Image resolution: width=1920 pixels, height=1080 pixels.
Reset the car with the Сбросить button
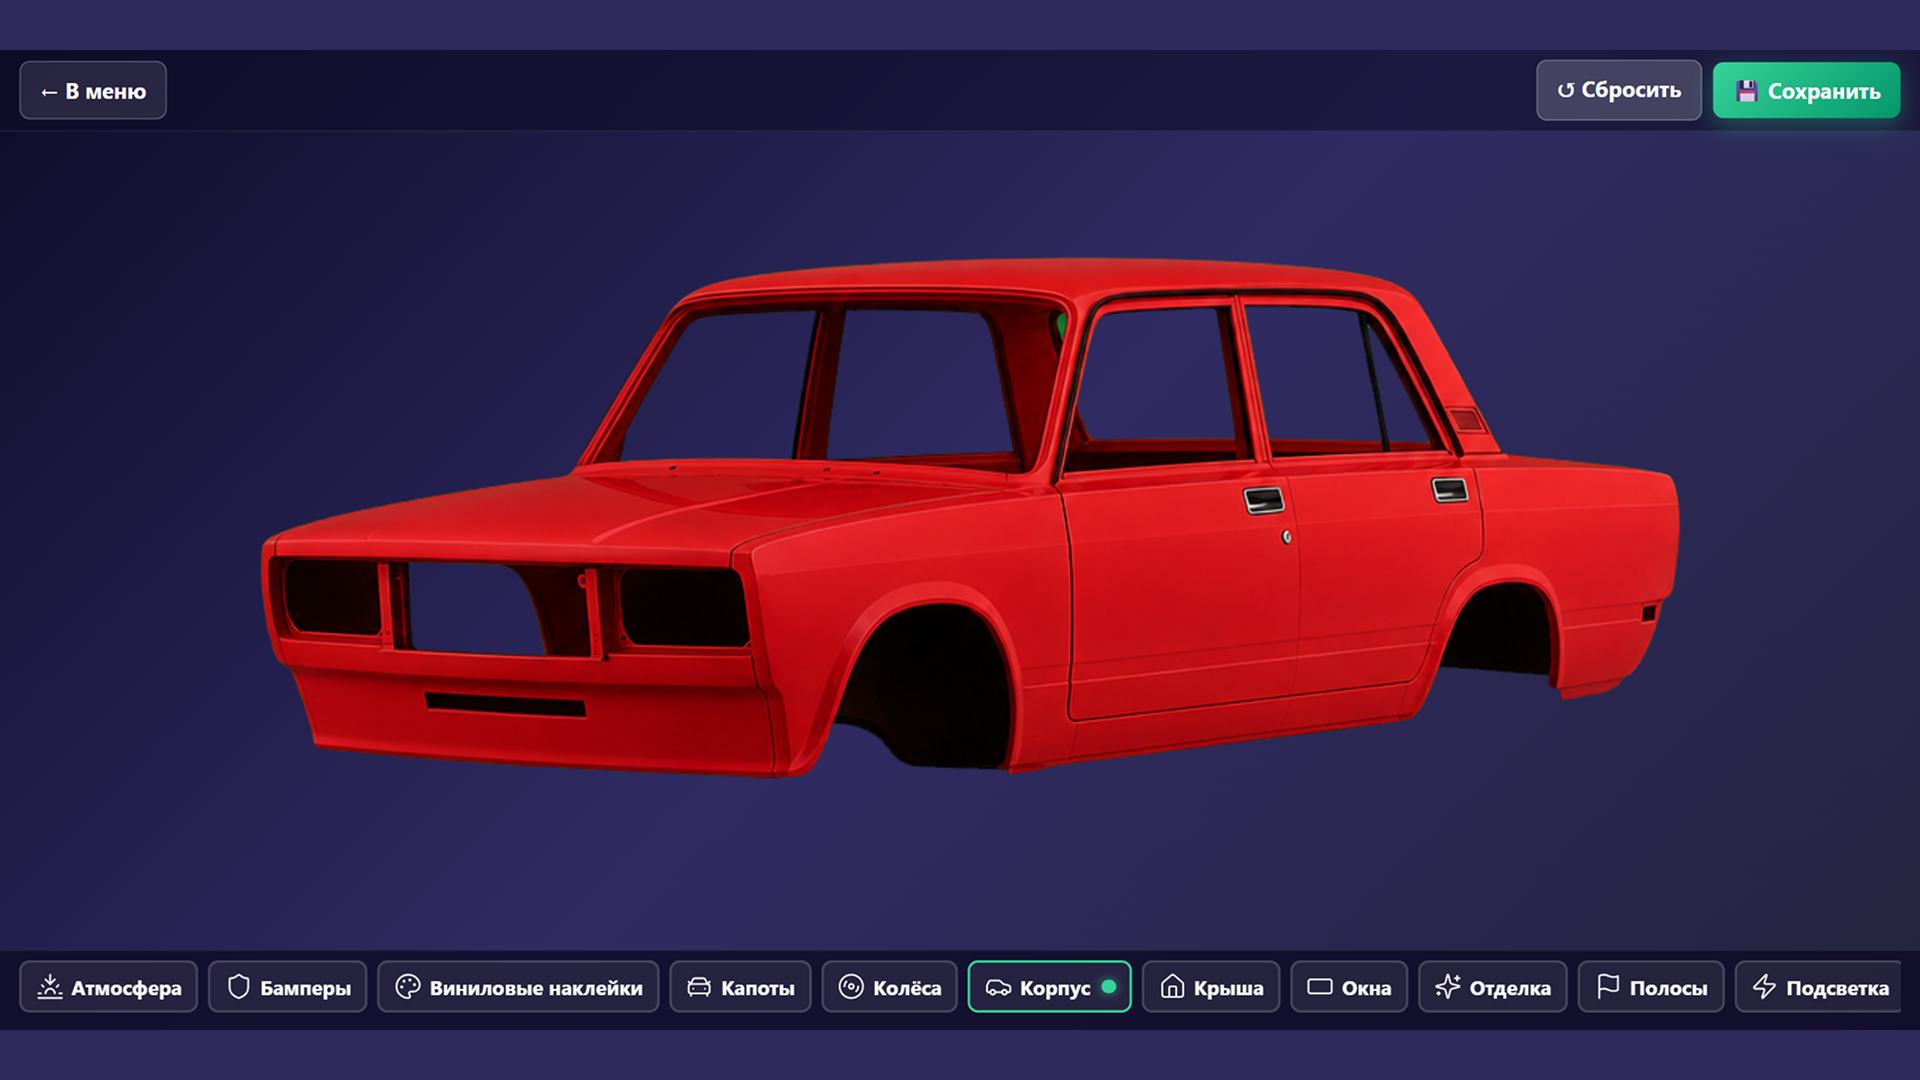tap(1618, 90)
